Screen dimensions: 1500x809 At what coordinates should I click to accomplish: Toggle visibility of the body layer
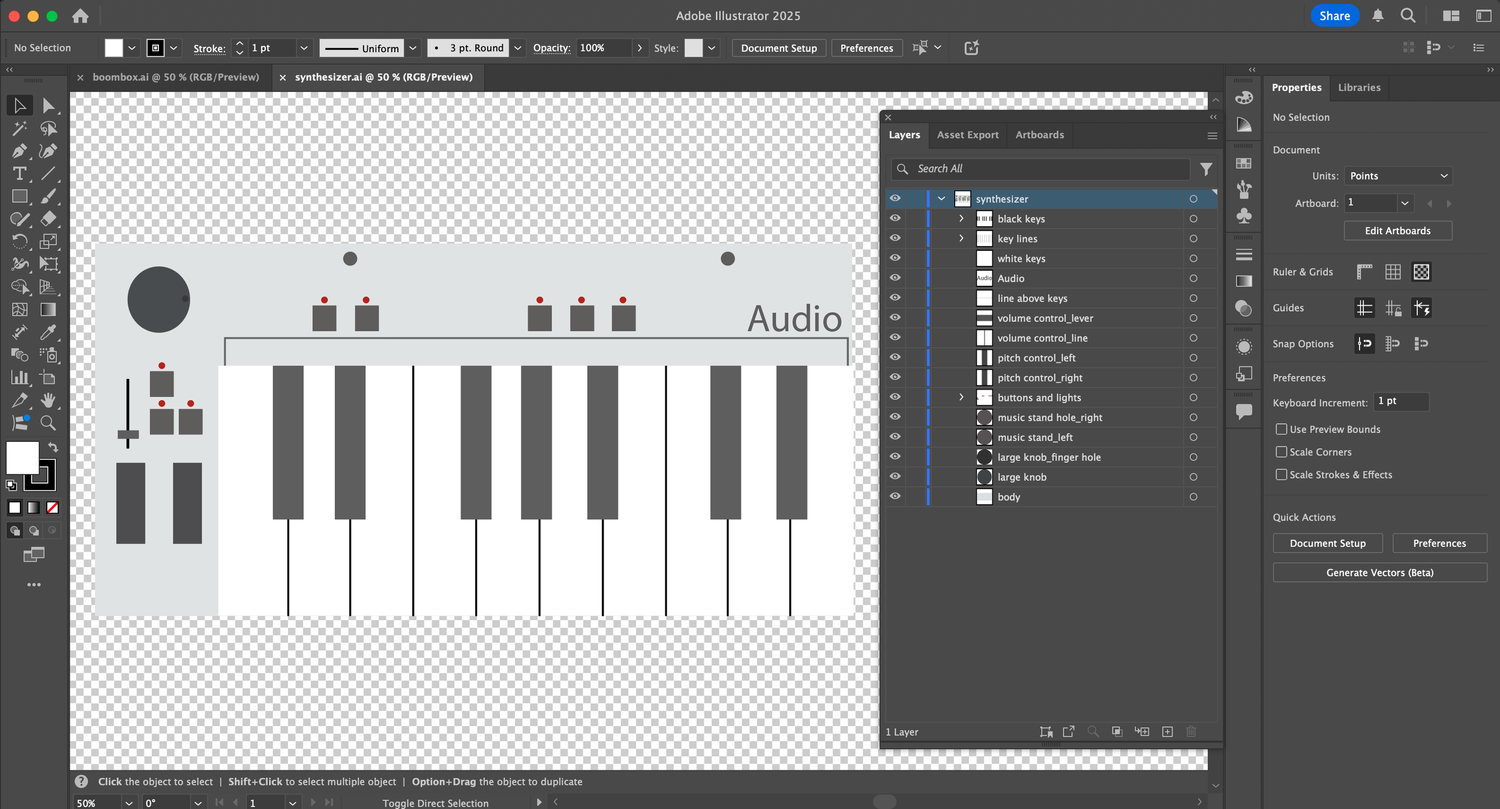(x=895, y=496)
